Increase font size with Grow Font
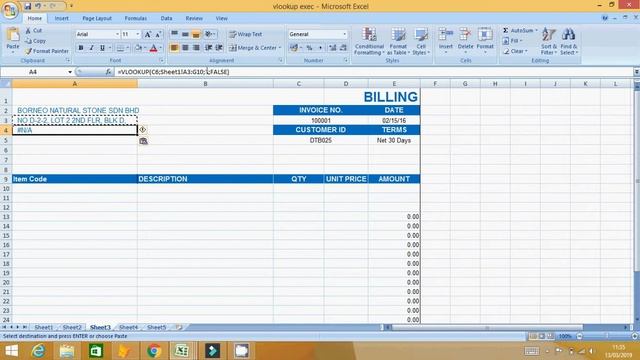Viewport: 640px width, 360px height. coord(148,34)
